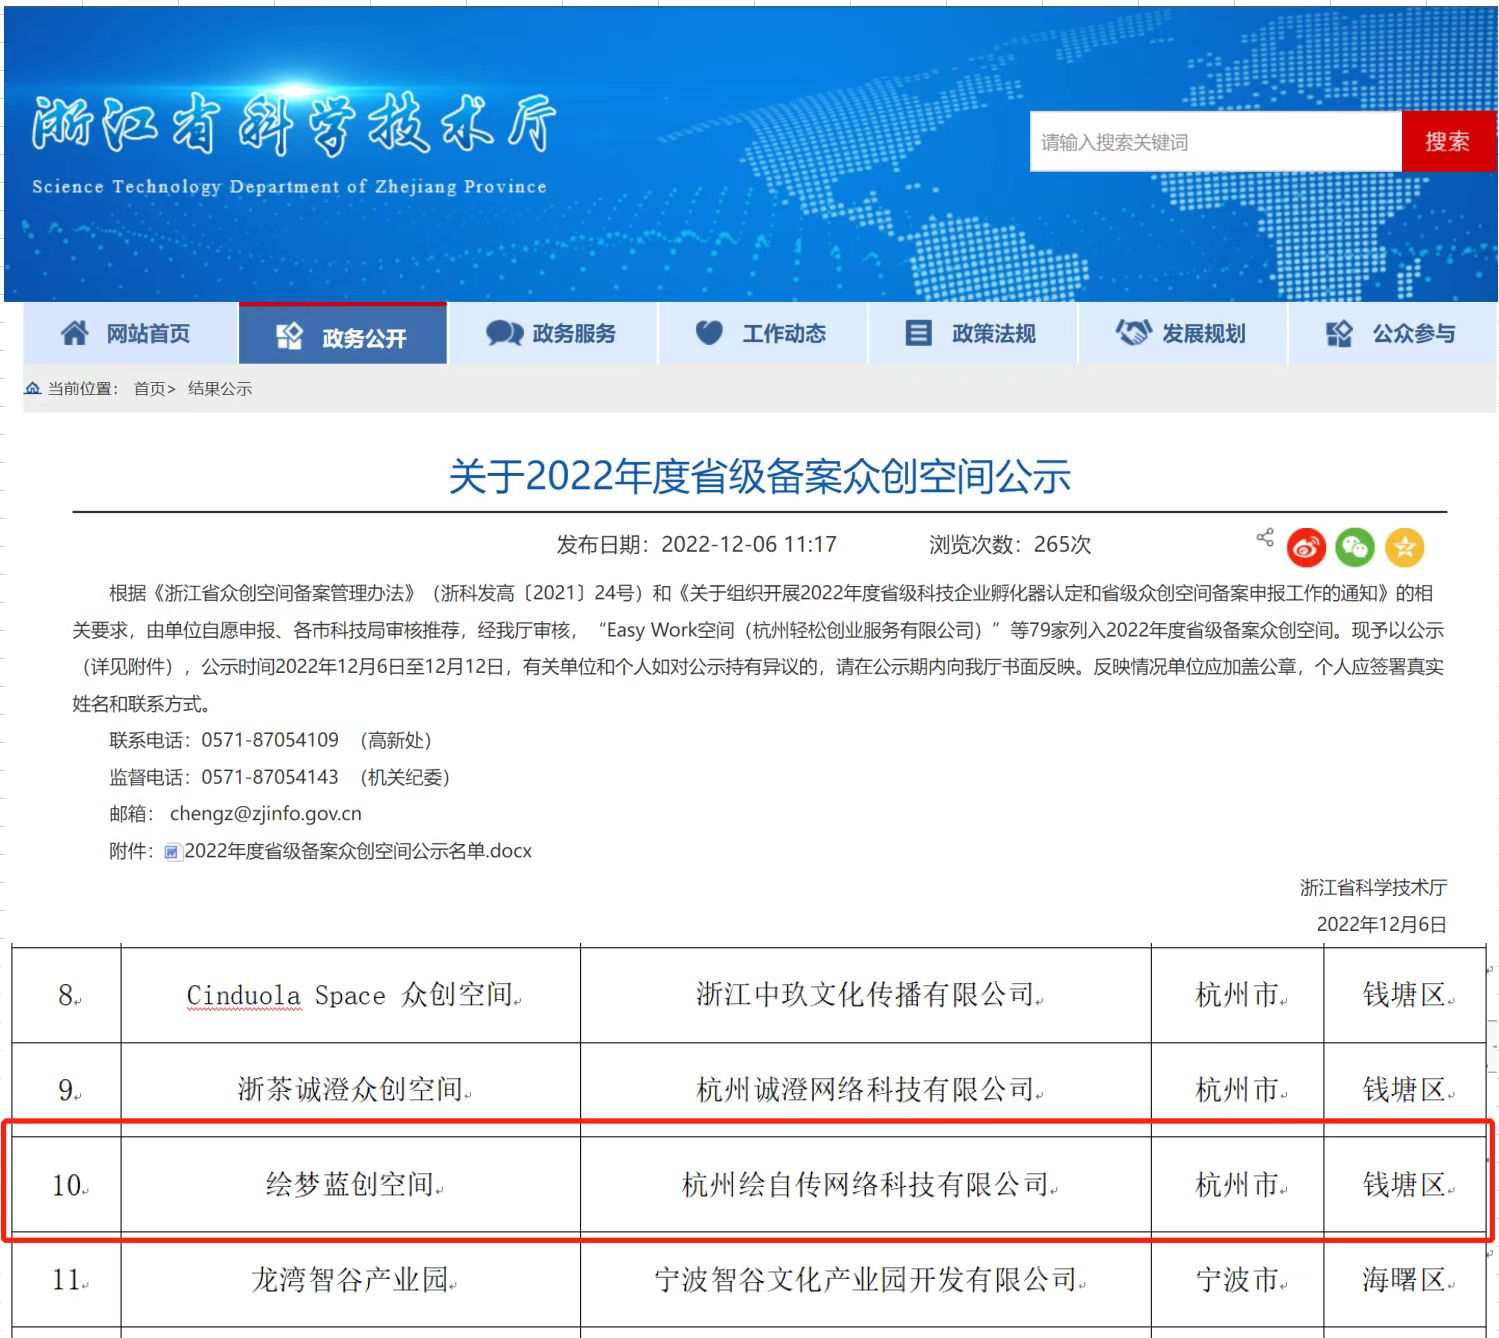Click the yellow star favorites icon
Screen dimensions: 1499x1338
point(1404,547)
